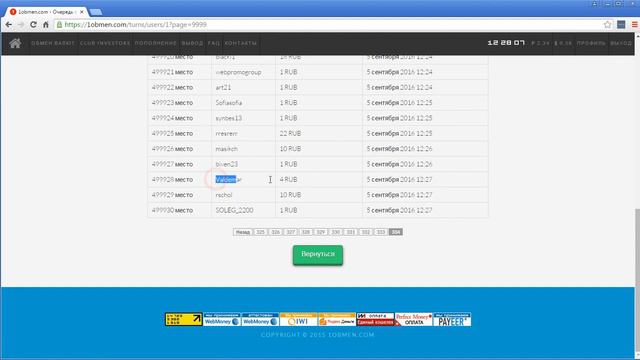This screenshot has height=360, width=640.
Task: Go to pagination page 331
Action: pos(351,232)
